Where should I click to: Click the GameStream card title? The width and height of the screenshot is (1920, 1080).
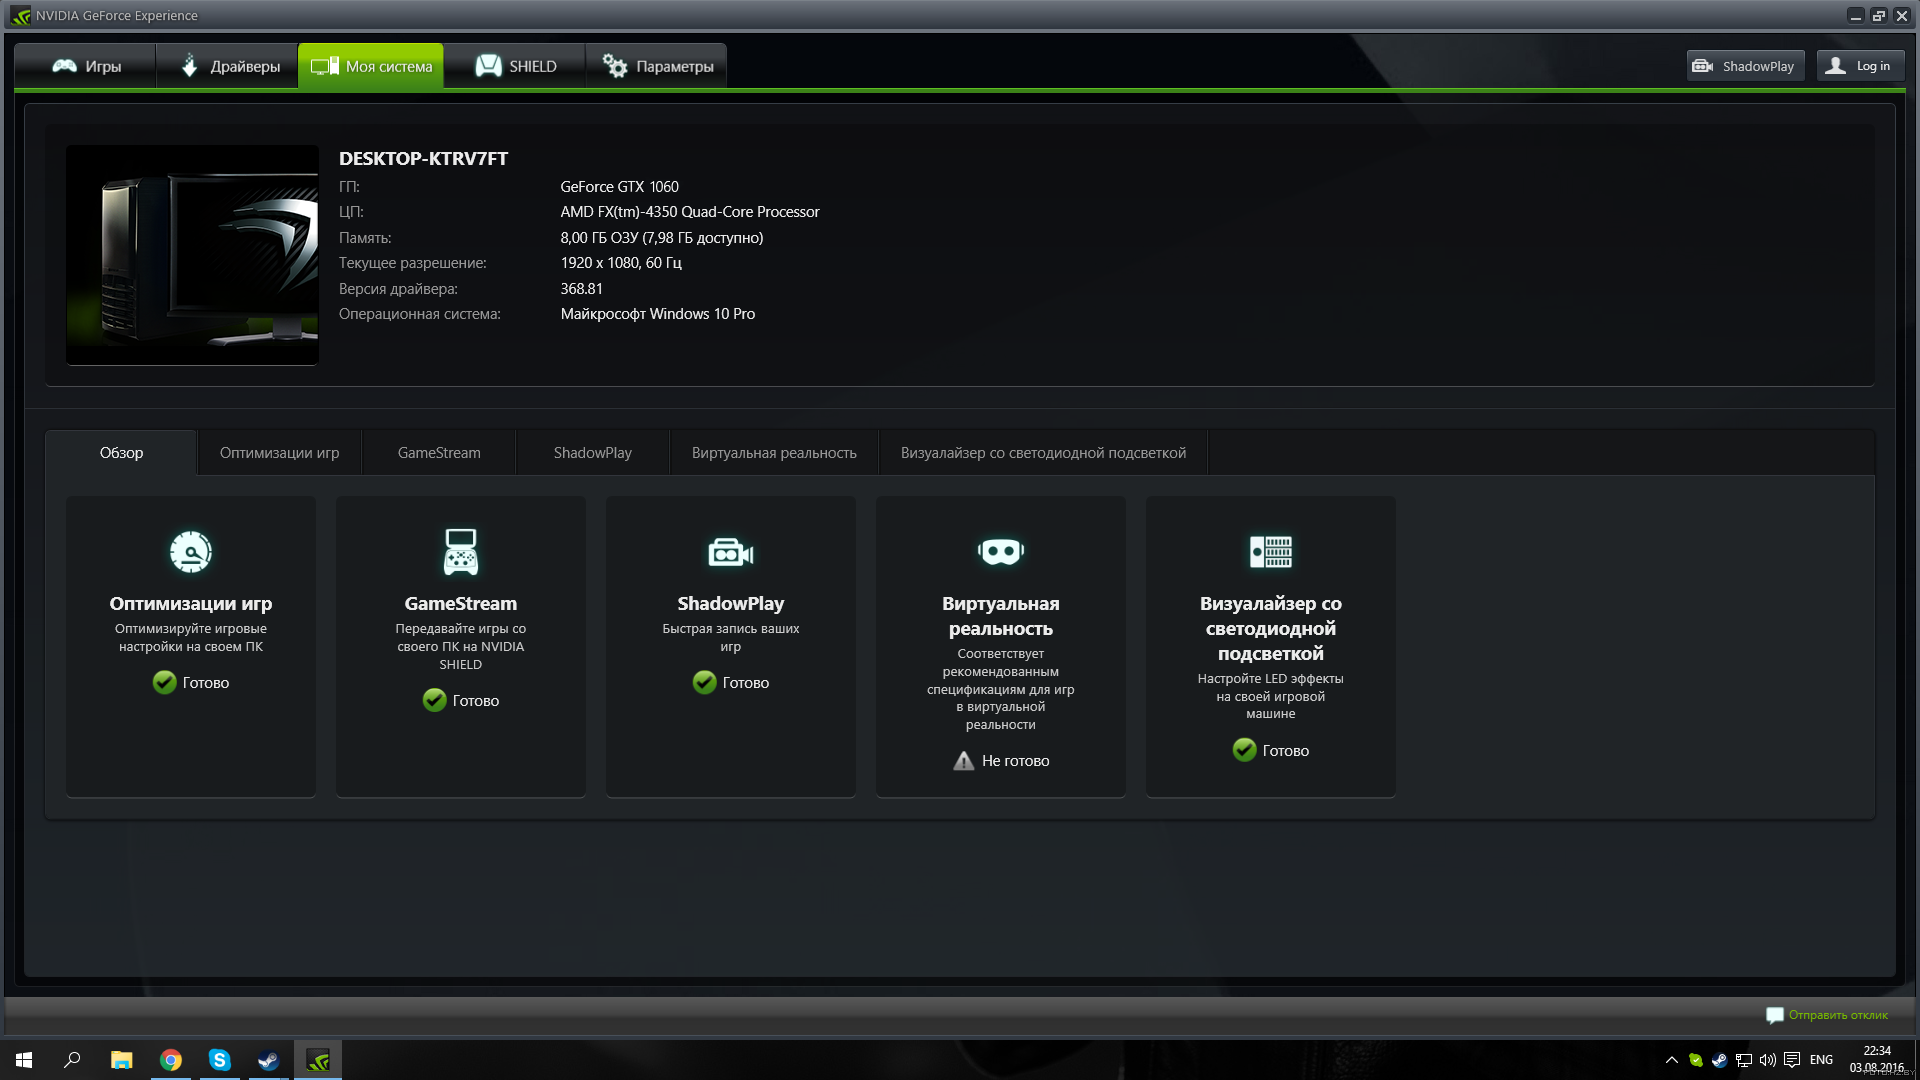(x=461, y=603)
